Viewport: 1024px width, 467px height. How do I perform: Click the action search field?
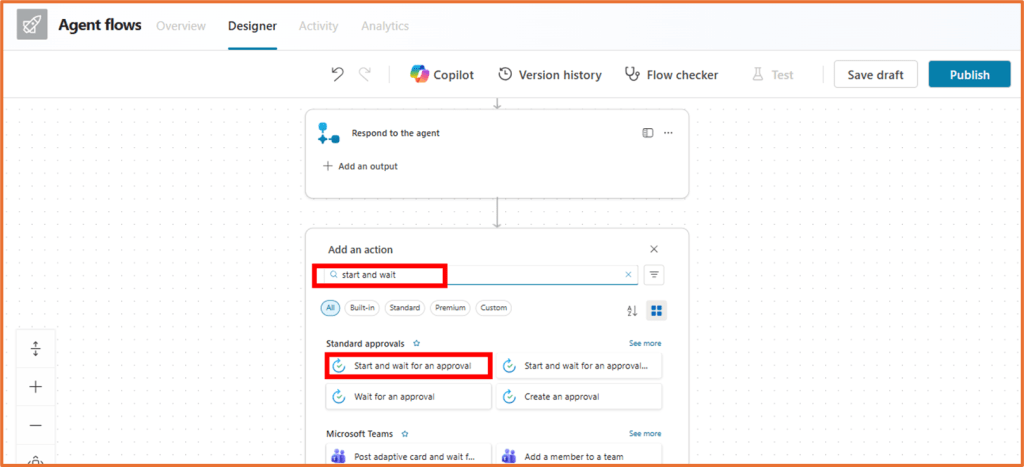(x=481, y=275)
